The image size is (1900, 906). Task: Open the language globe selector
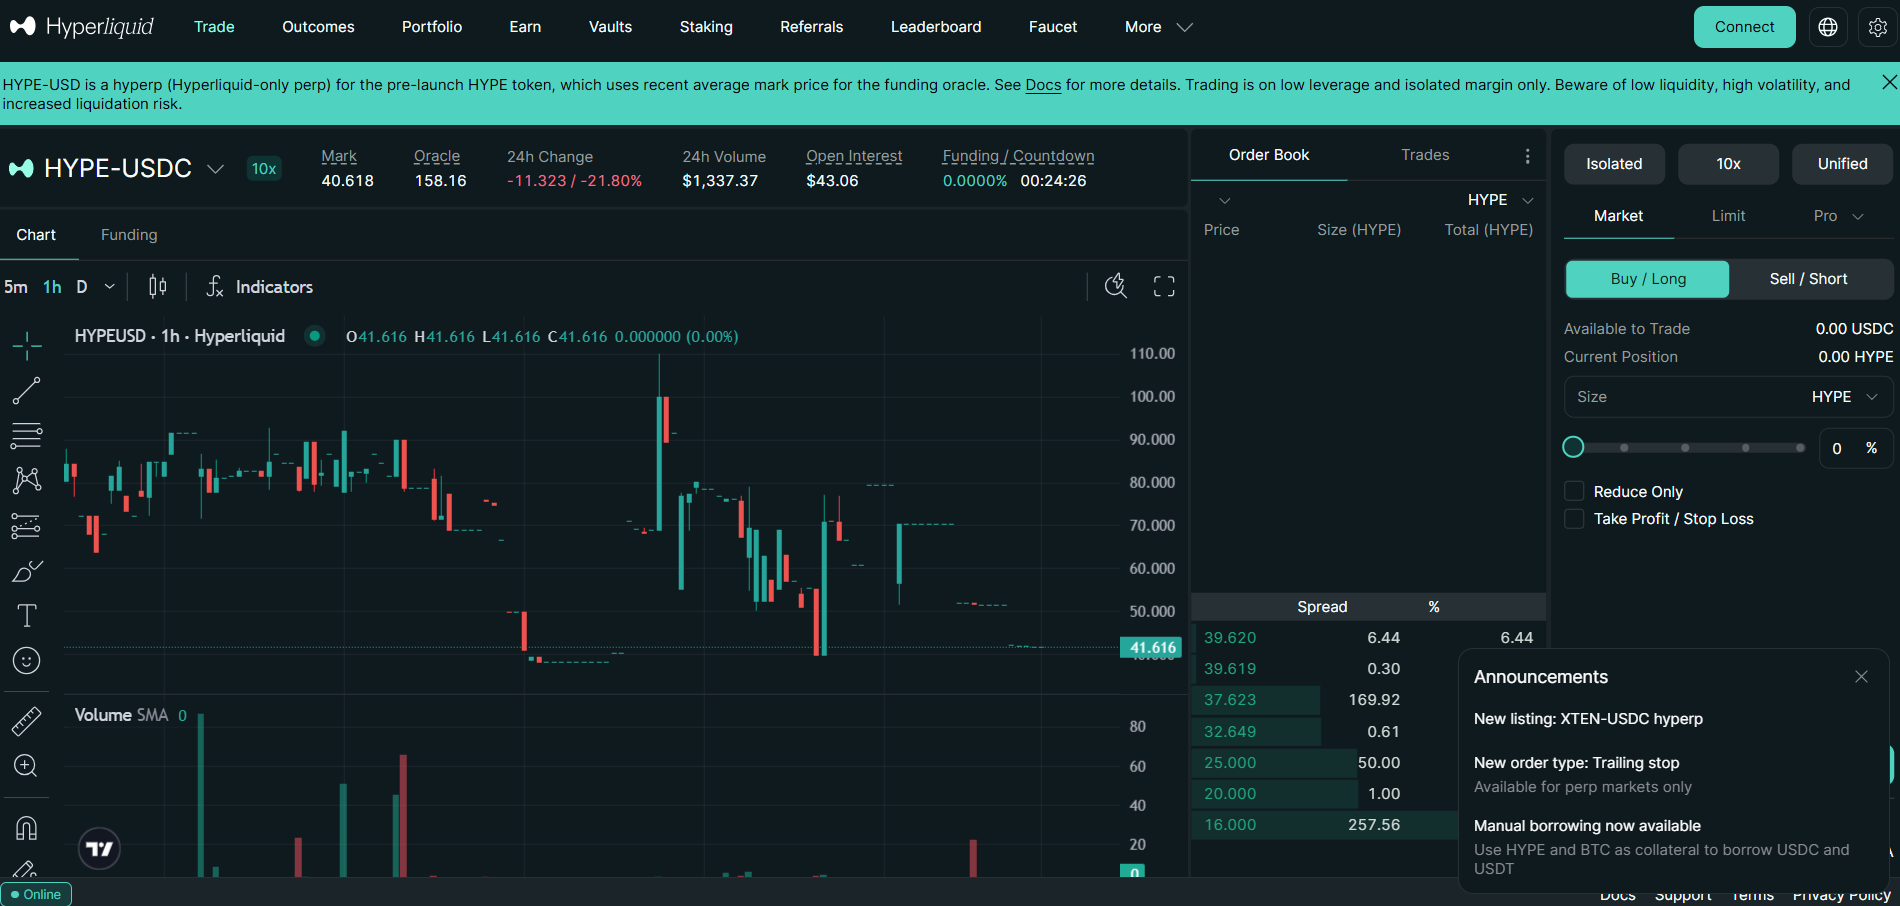pyautogui.click(x=1828, y=27)
